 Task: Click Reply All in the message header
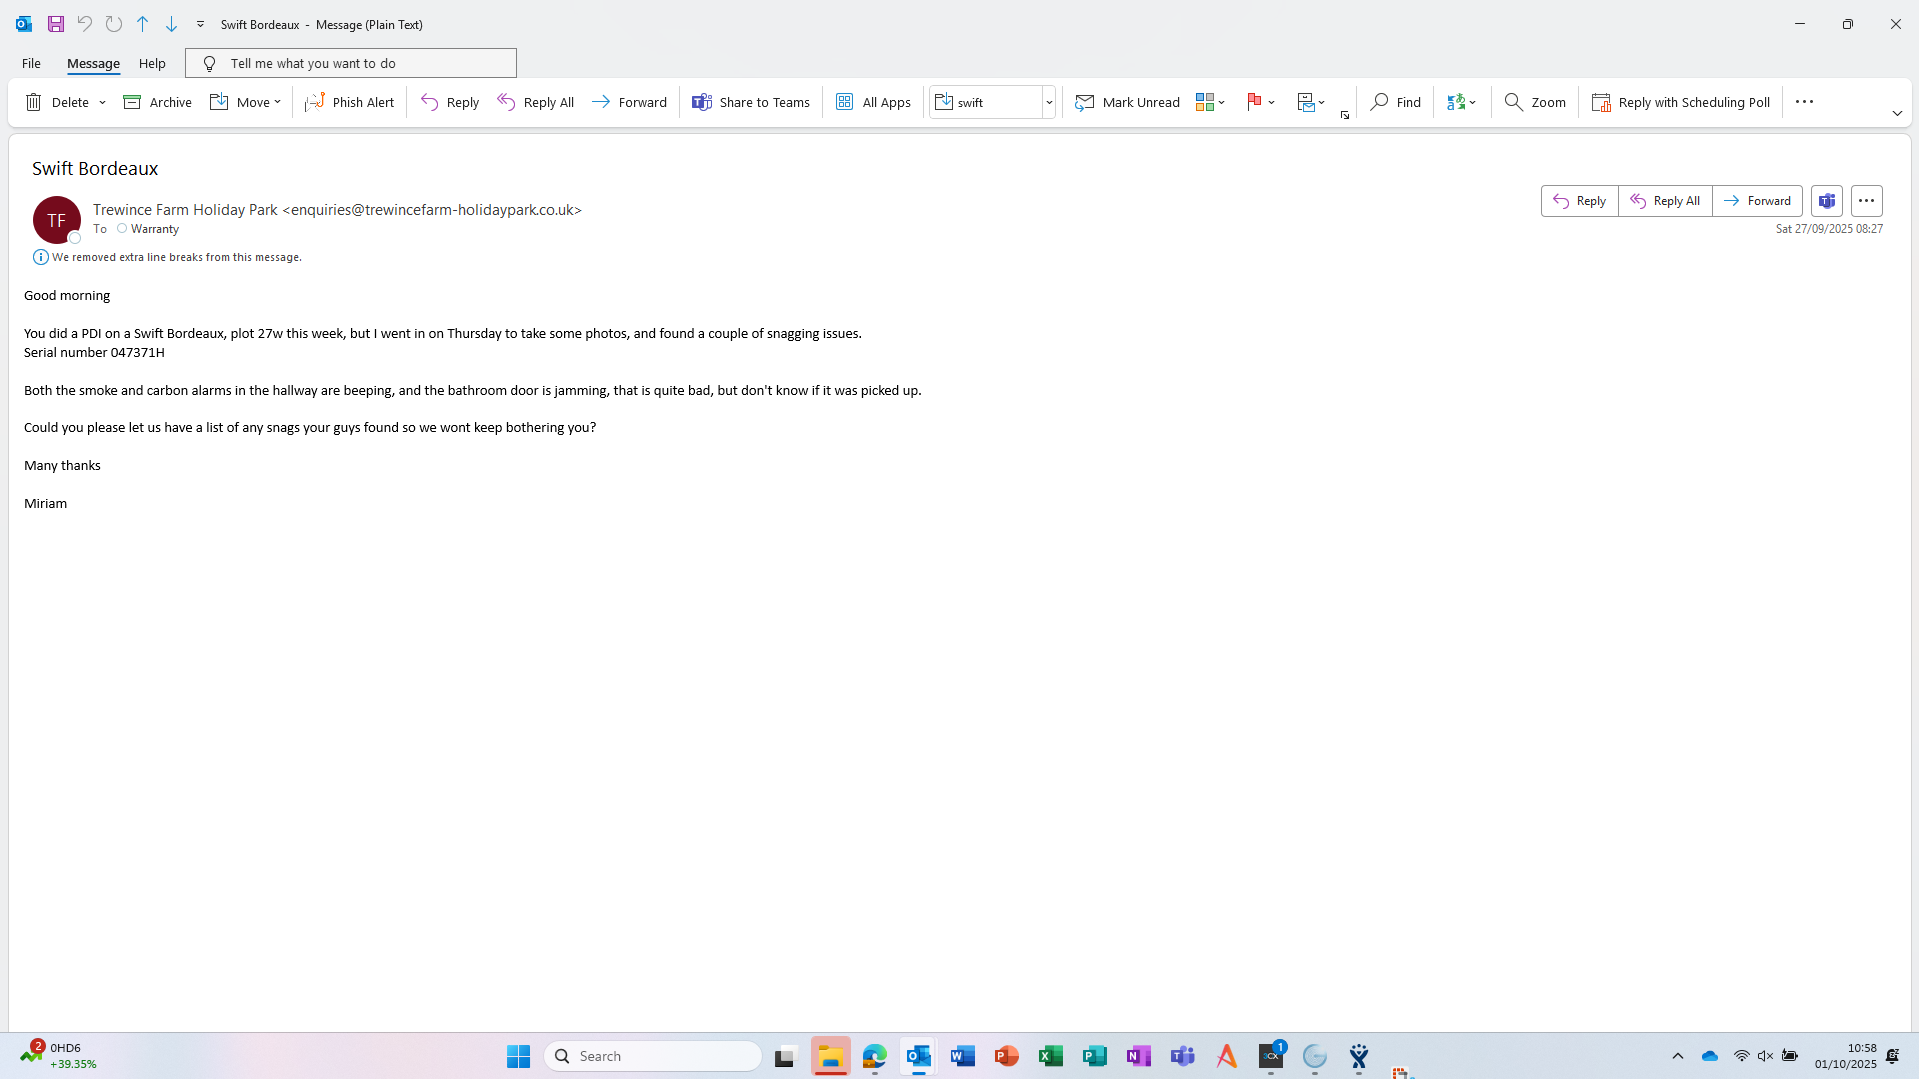click(1665, 201)
